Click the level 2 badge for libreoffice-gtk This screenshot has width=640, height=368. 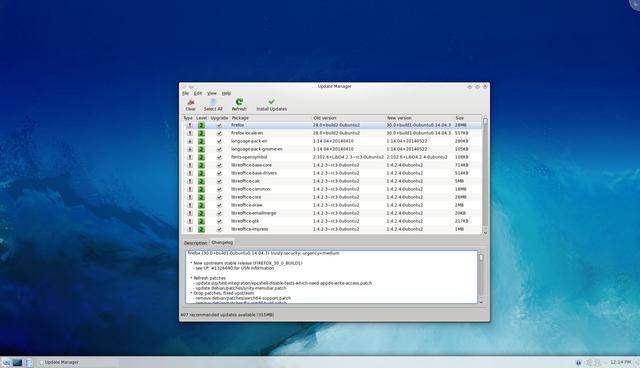pyautogui.click(x=201, y=221)
